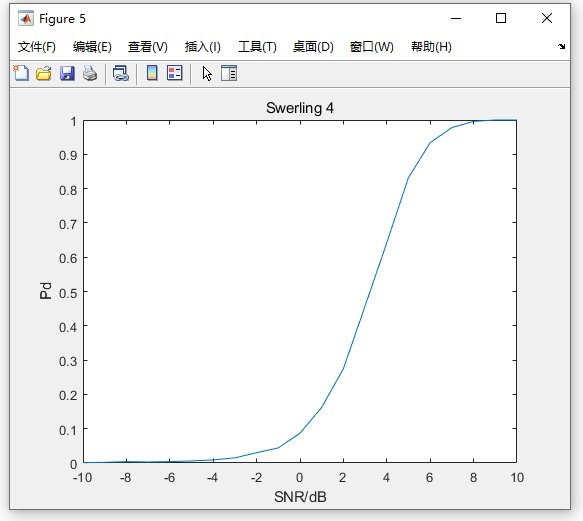The height and width of the screenshot is (521, 583).
Task: Open the Property Inspector panel icon
Action: point(229,73)
